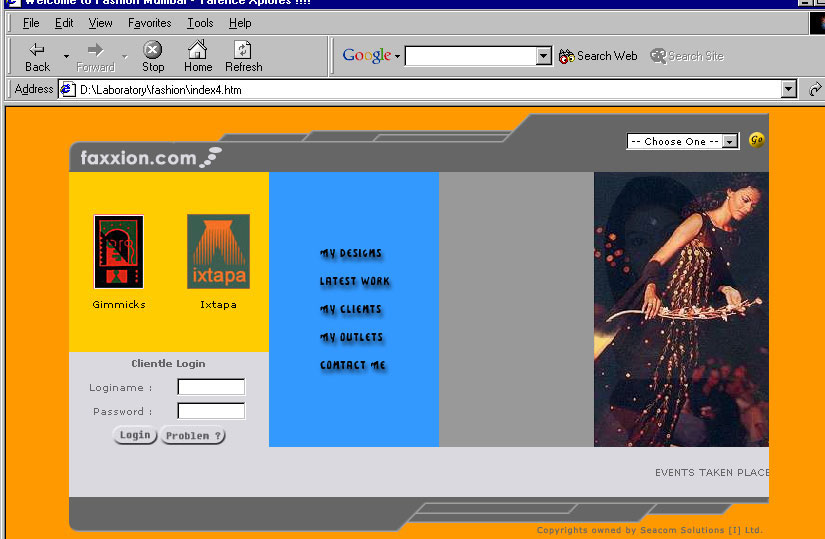
Task: Click the faxxion.com logo
Action: [151, 157]
